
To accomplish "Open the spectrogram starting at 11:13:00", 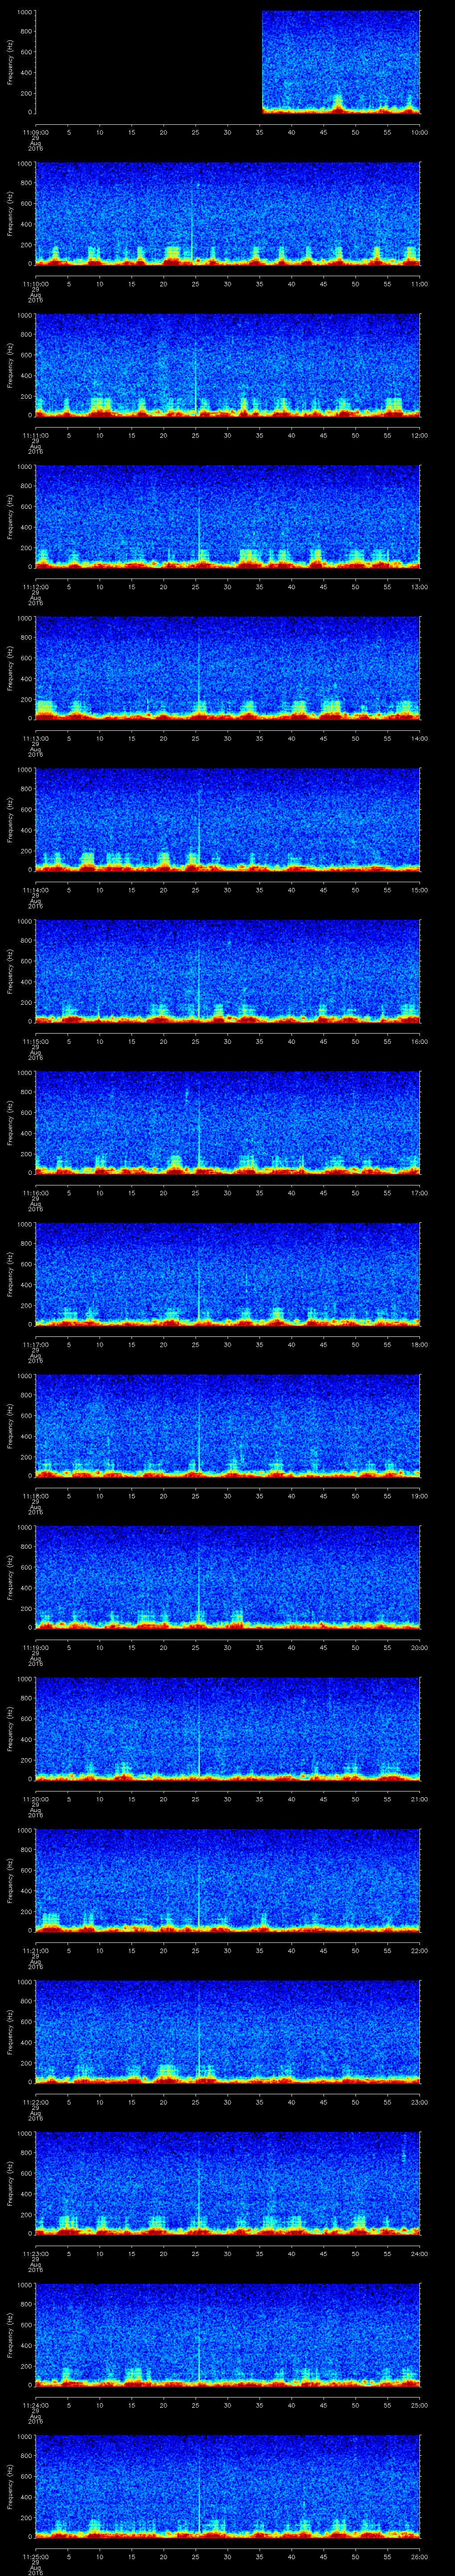I will point(227,667).
